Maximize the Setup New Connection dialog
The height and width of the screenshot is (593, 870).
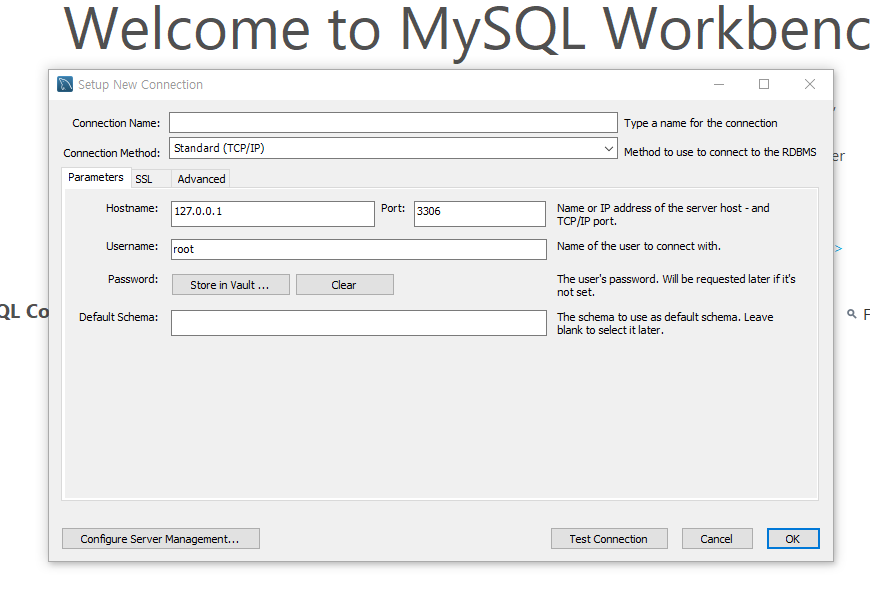[764, 84]
